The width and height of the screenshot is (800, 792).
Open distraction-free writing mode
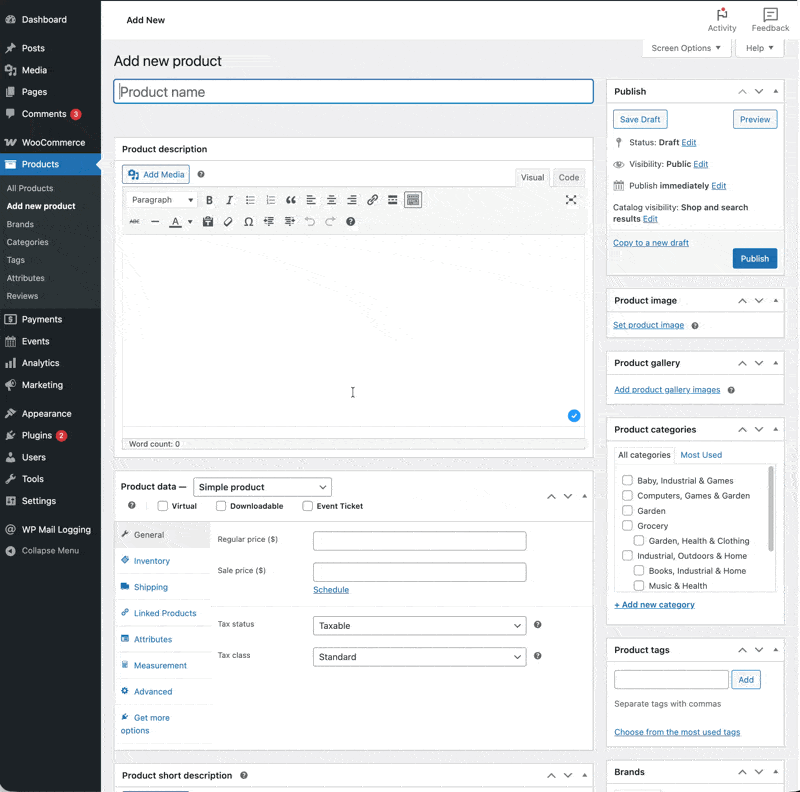point(571,200)
